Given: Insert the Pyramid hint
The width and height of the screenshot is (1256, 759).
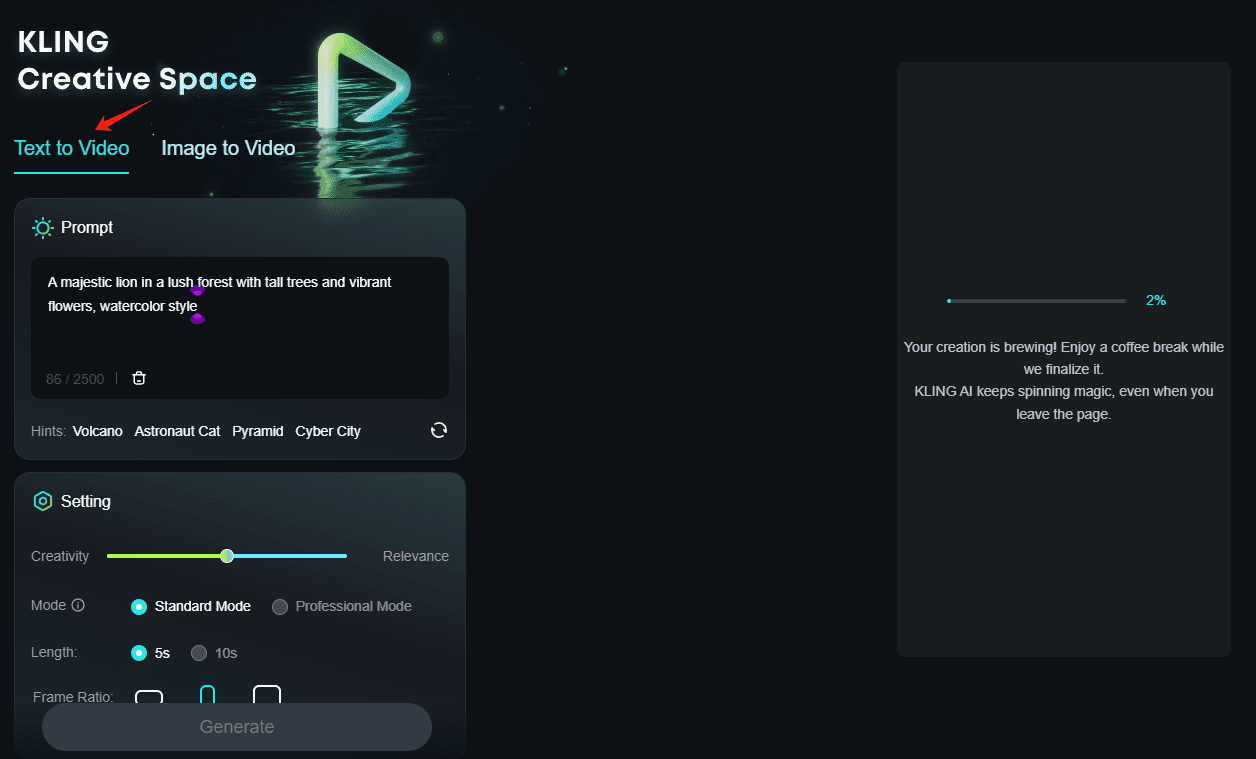Looking at the screenshot, I should (x=258, y=431).
